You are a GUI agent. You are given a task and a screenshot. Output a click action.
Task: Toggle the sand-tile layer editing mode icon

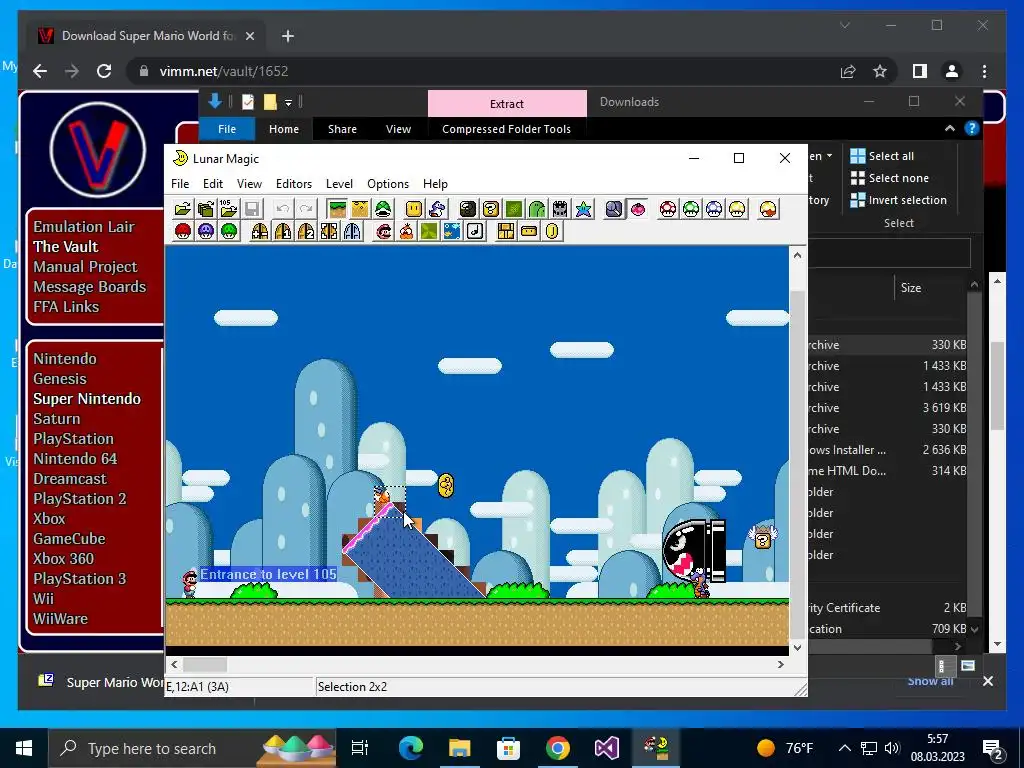click(360, 209)
